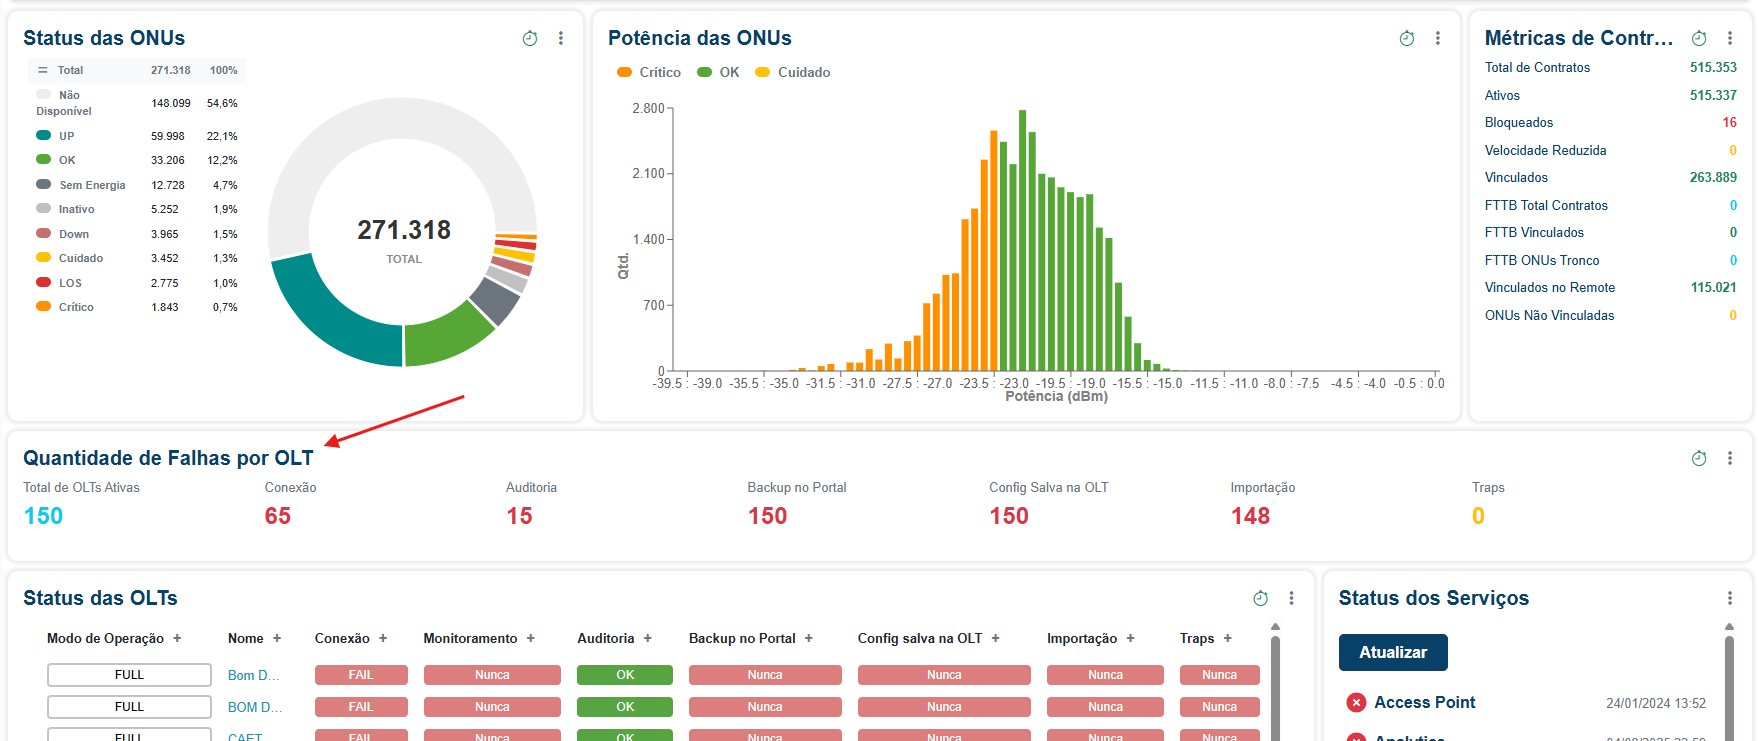Screen dimensions: 1758x741
Task: Toggle the Cuidado series in the chart legend
Action: click(793, 72)
